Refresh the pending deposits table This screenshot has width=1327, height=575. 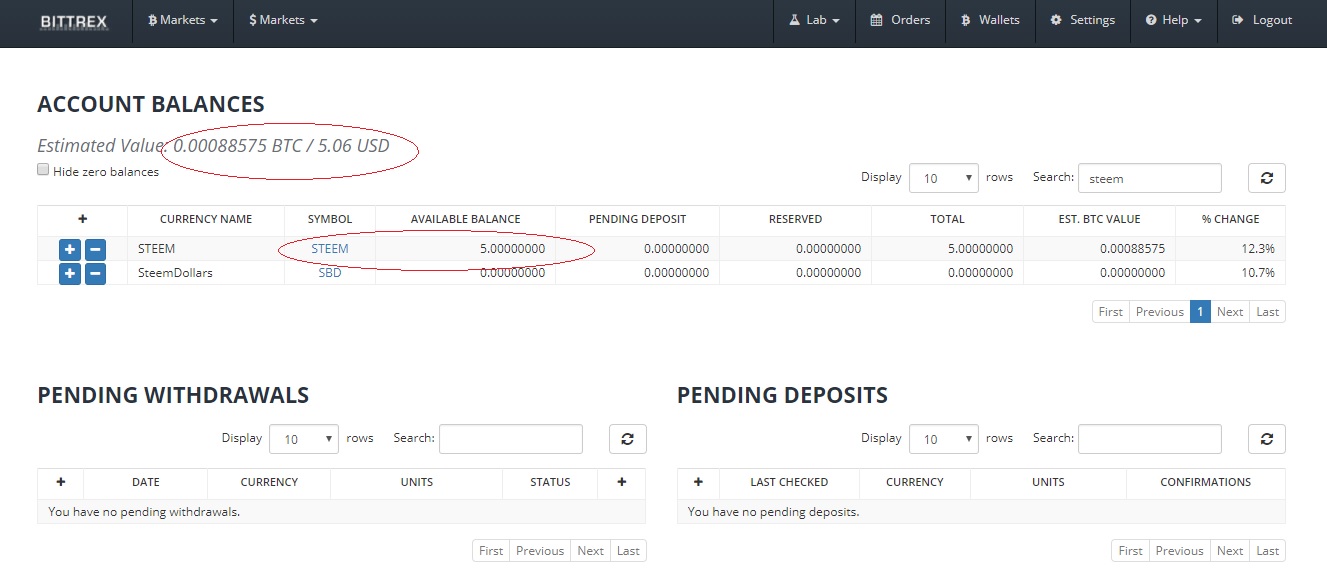pos(1267,439)
